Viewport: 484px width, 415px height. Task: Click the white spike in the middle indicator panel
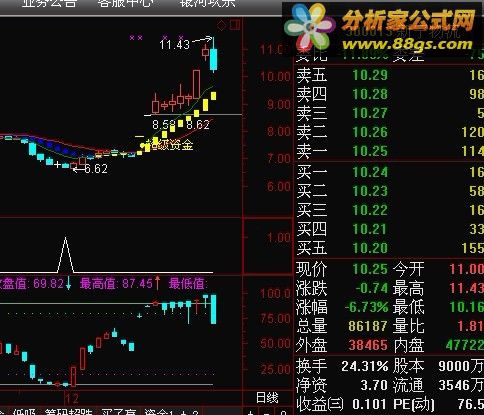(65, 255)
